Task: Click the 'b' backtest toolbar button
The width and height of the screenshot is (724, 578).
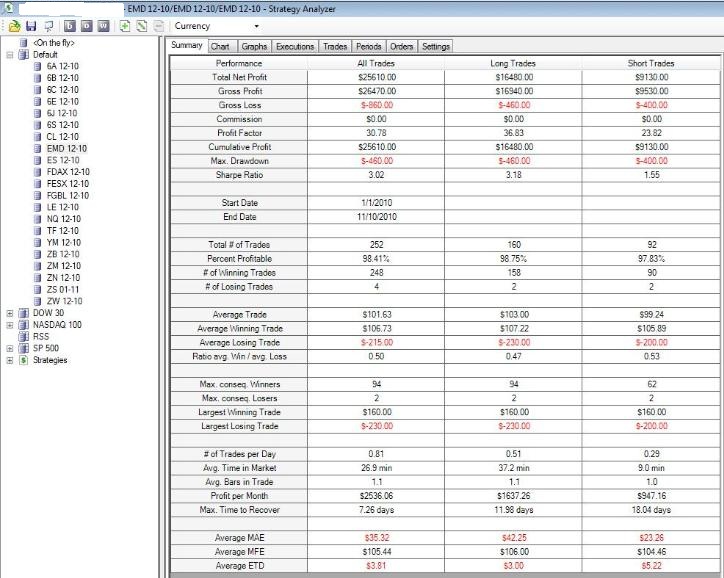Action: [x=70, y=26]
